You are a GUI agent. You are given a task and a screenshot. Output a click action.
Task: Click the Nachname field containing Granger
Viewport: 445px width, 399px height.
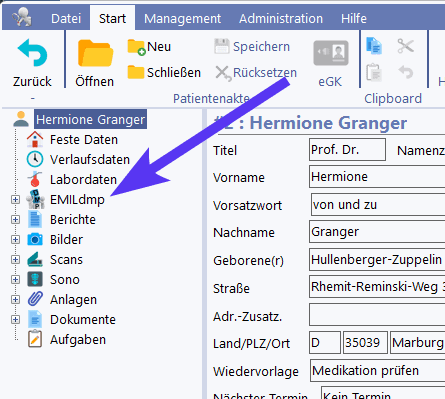(377, 231)
